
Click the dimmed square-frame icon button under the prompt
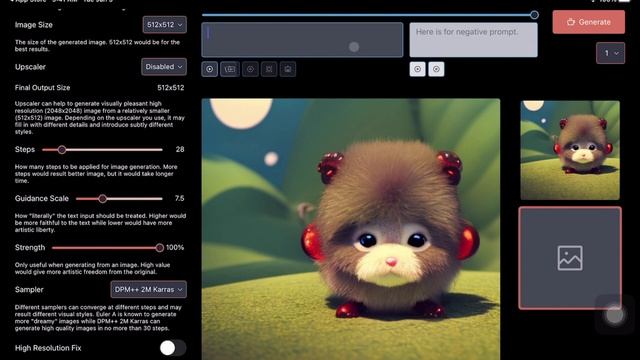click(269, 69)
